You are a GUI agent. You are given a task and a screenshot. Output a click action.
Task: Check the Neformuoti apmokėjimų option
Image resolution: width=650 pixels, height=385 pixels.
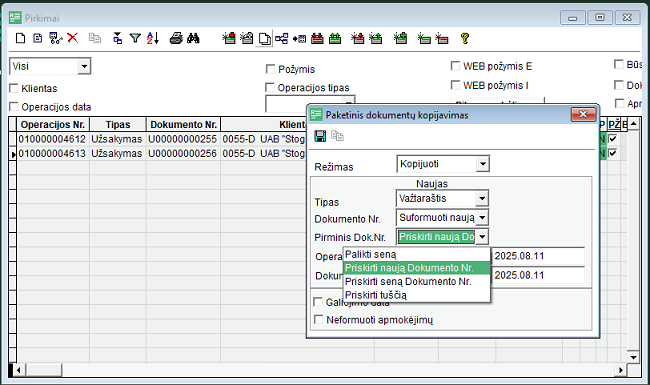click(x=319, y=320)
